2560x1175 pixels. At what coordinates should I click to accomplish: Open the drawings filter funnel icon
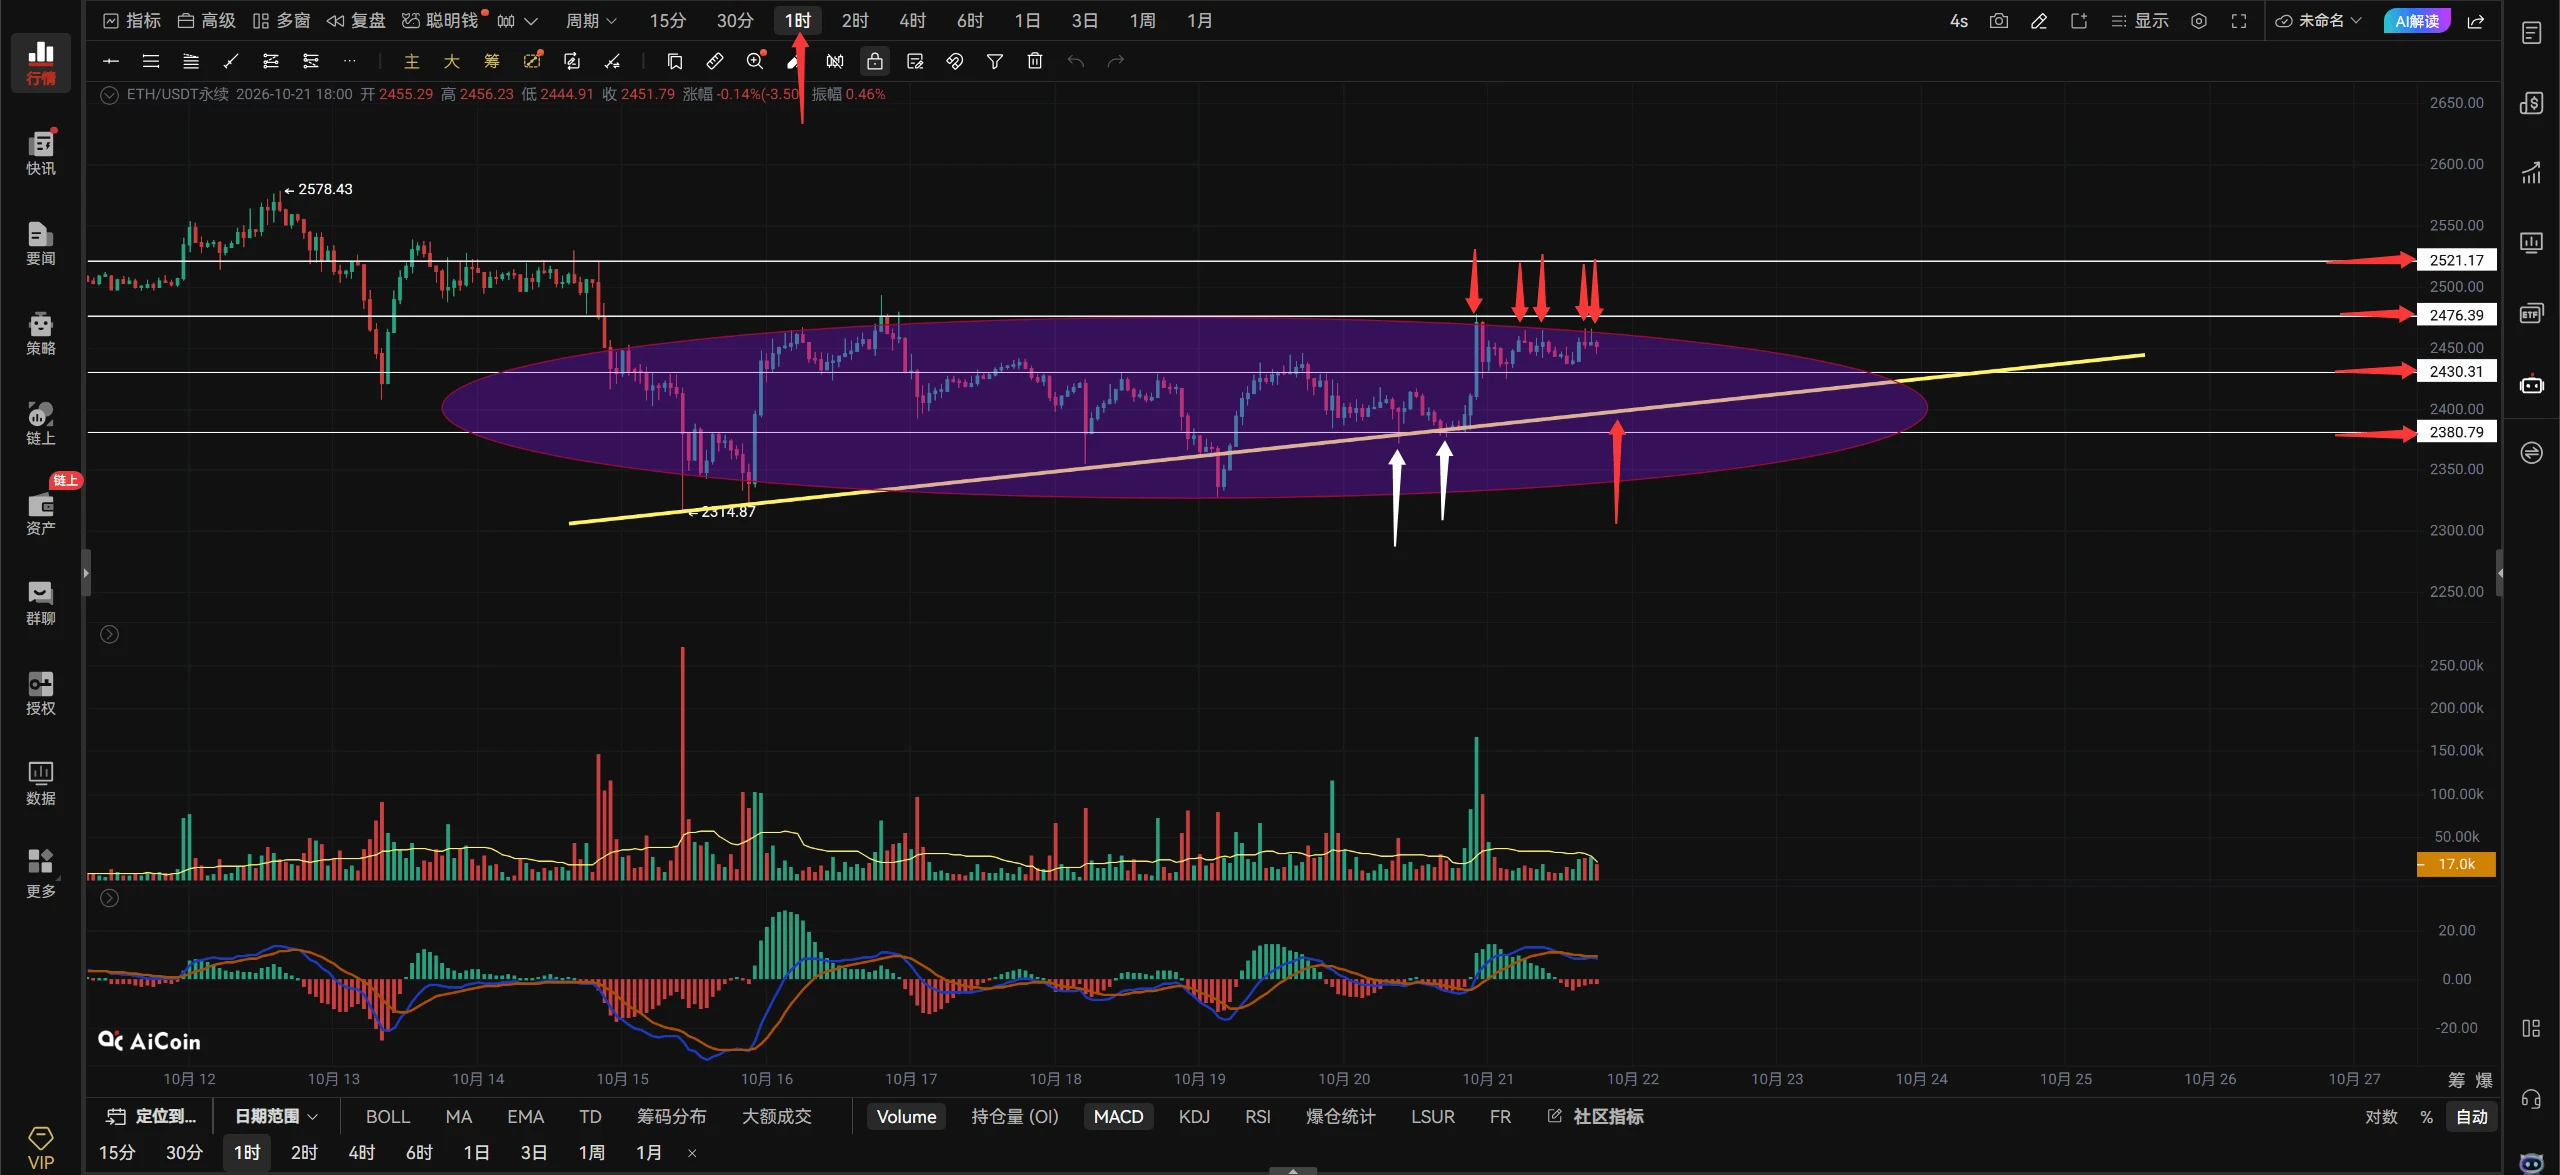(x=995, y=62)
